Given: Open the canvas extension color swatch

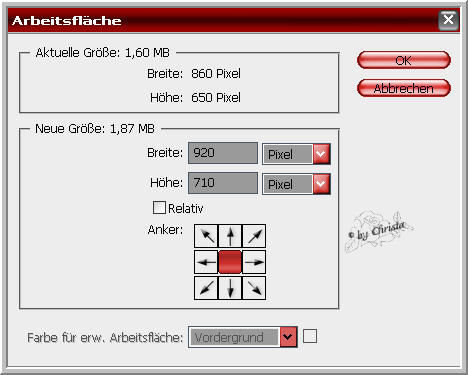Looking at the screenshot, I should (x=310, y=336).
